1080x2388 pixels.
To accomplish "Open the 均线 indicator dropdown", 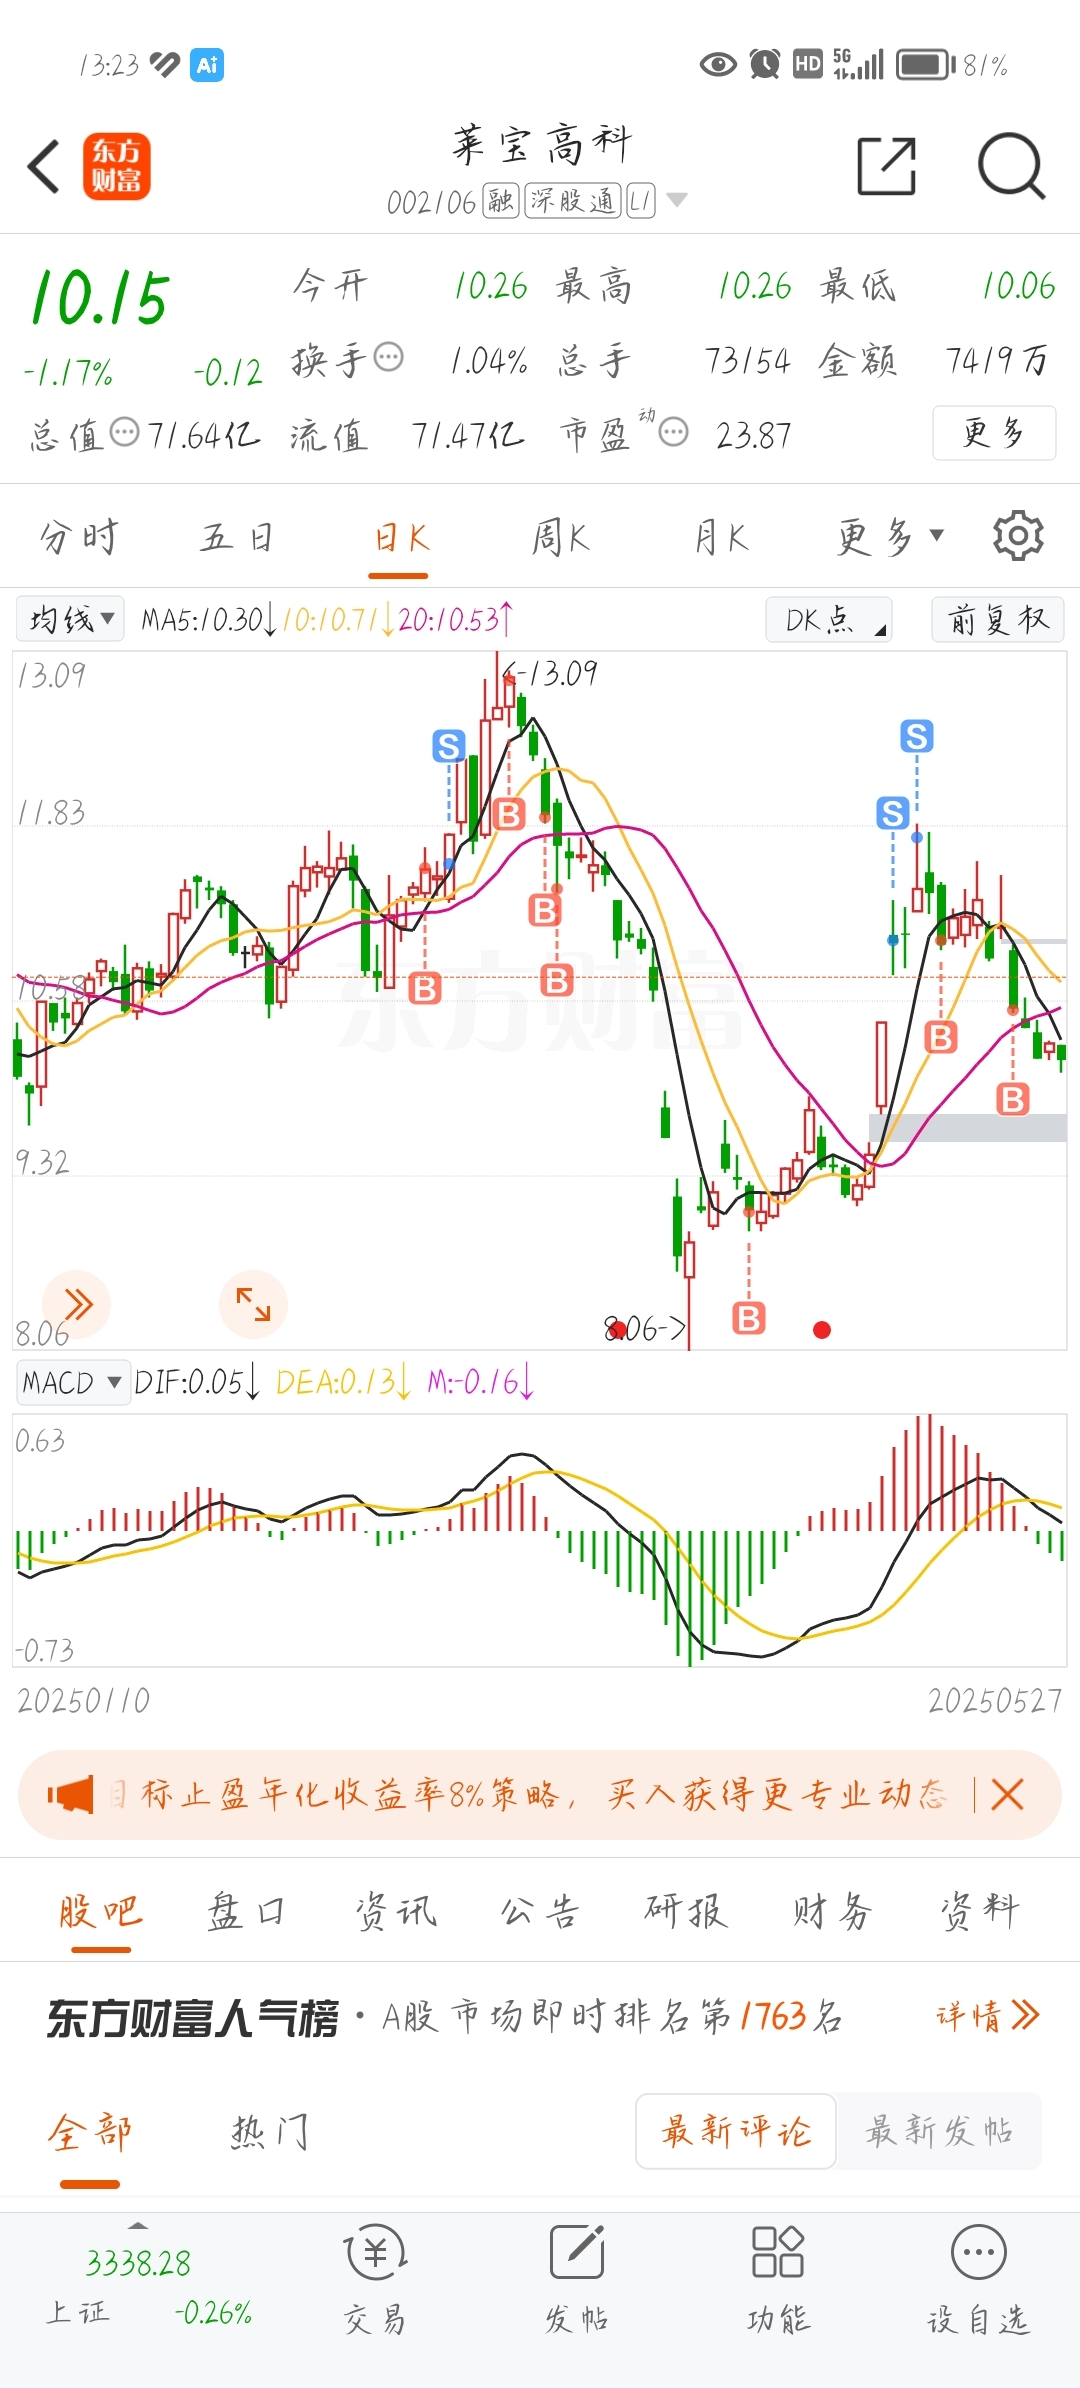I will pos(70,619).
